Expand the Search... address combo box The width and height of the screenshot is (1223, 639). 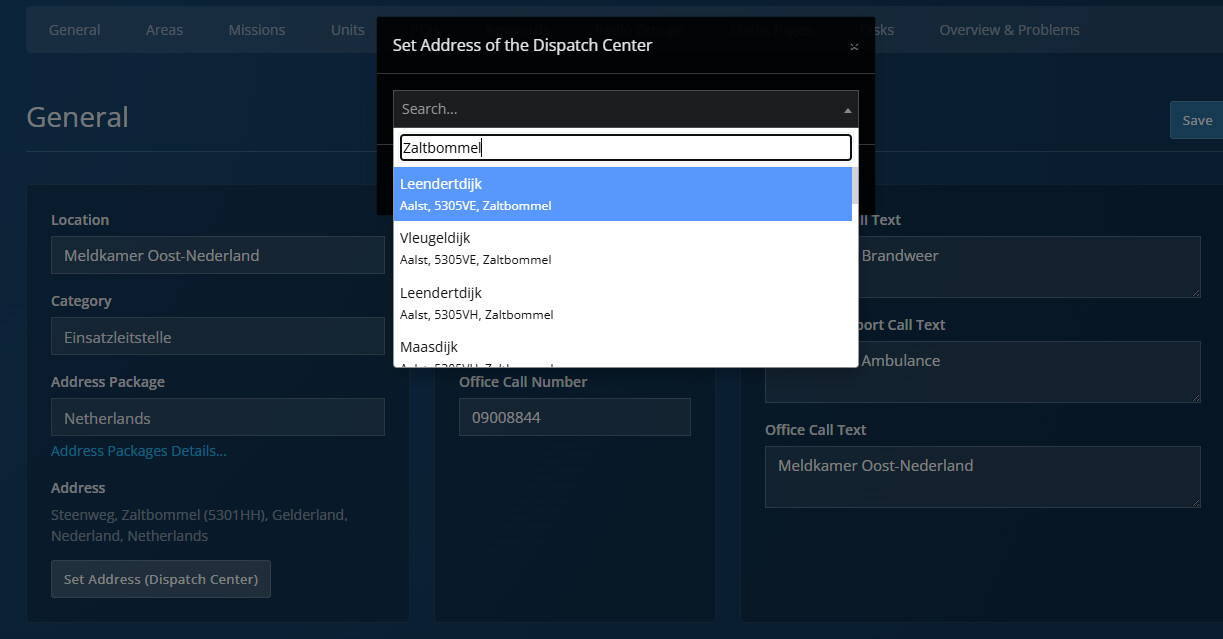coord(625,109)
